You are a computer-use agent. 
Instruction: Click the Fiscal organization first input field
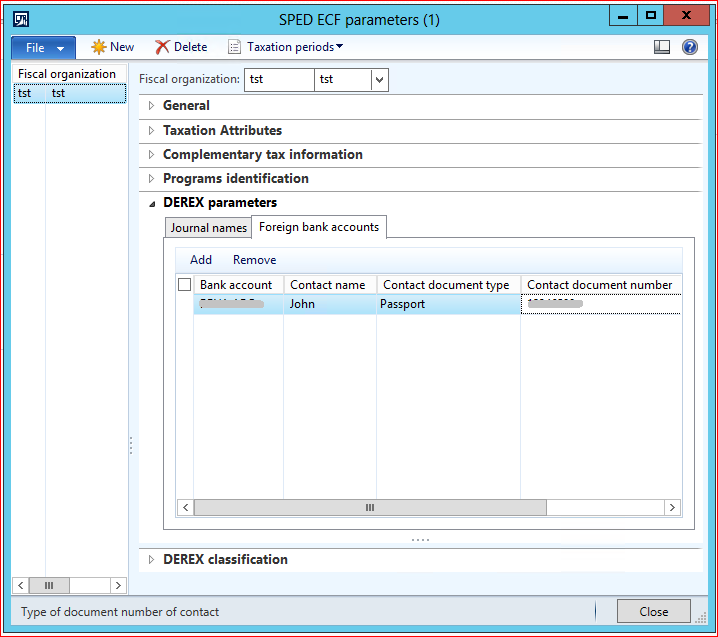279,80
